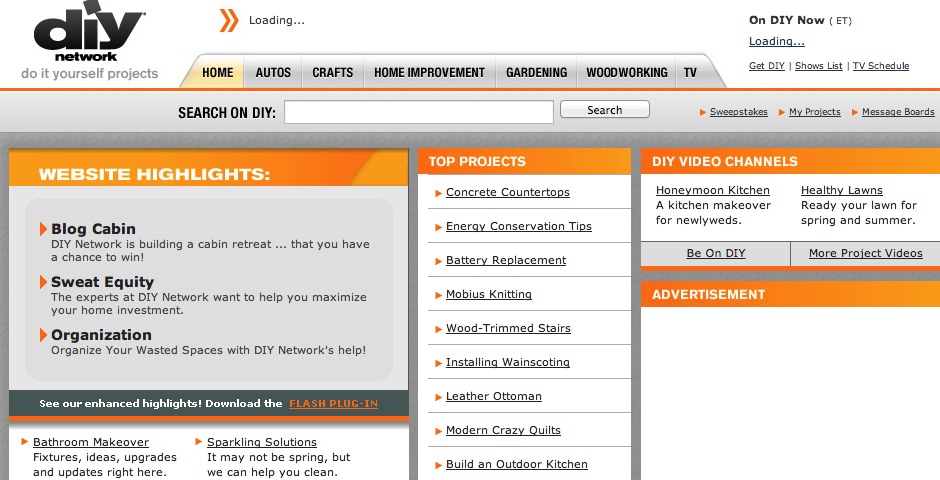The height and width of the screenshot is (480, 940).
Task: Open the Installing Wainscoting project
Action: point(508,363)
